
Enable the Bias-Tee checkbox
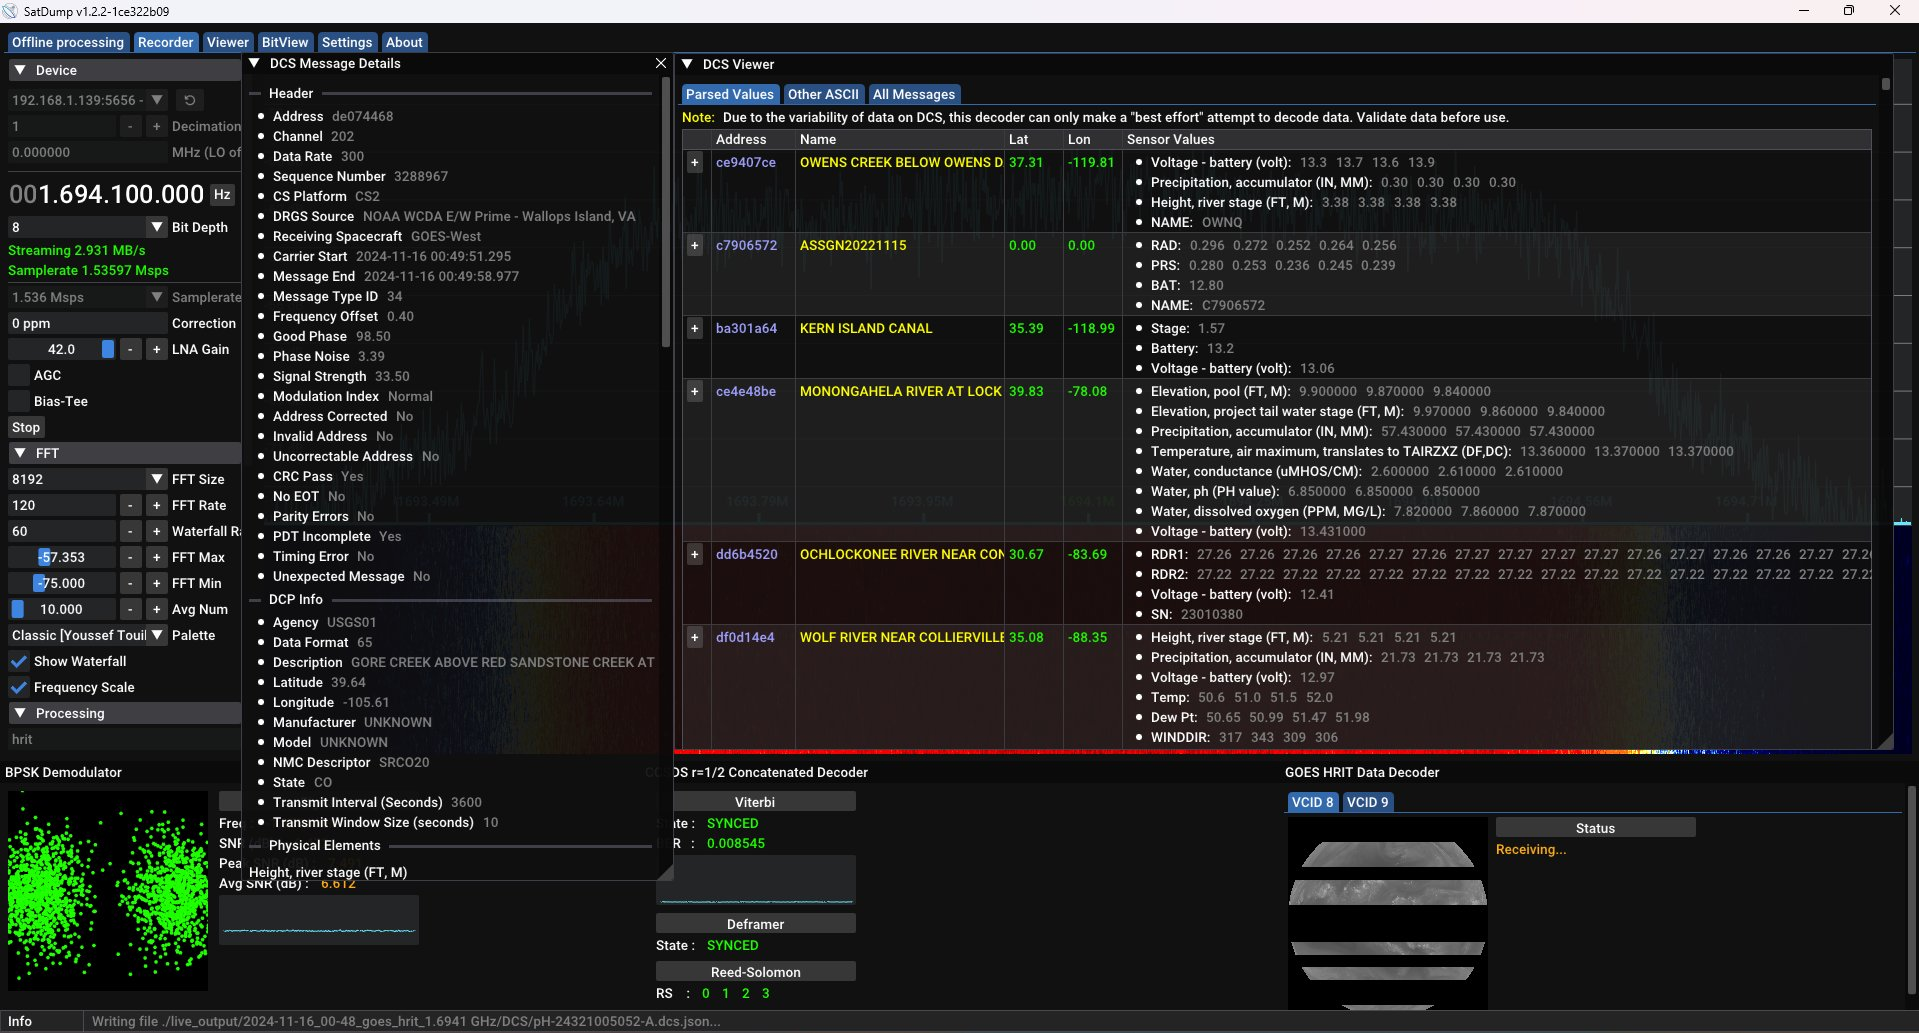tap(18, 401)
